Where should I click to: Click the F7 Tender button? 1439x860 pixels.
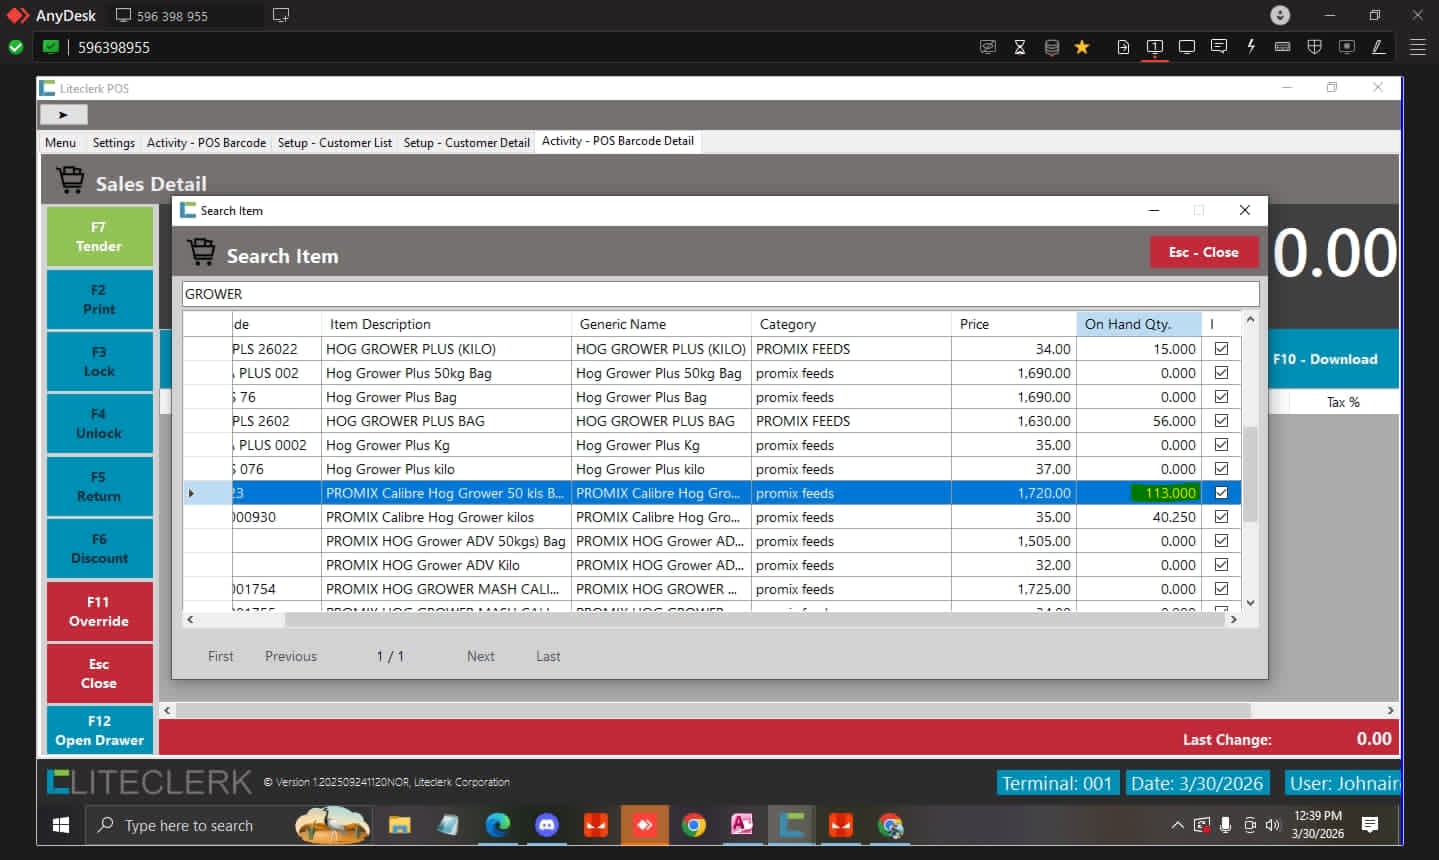point(99,237)
